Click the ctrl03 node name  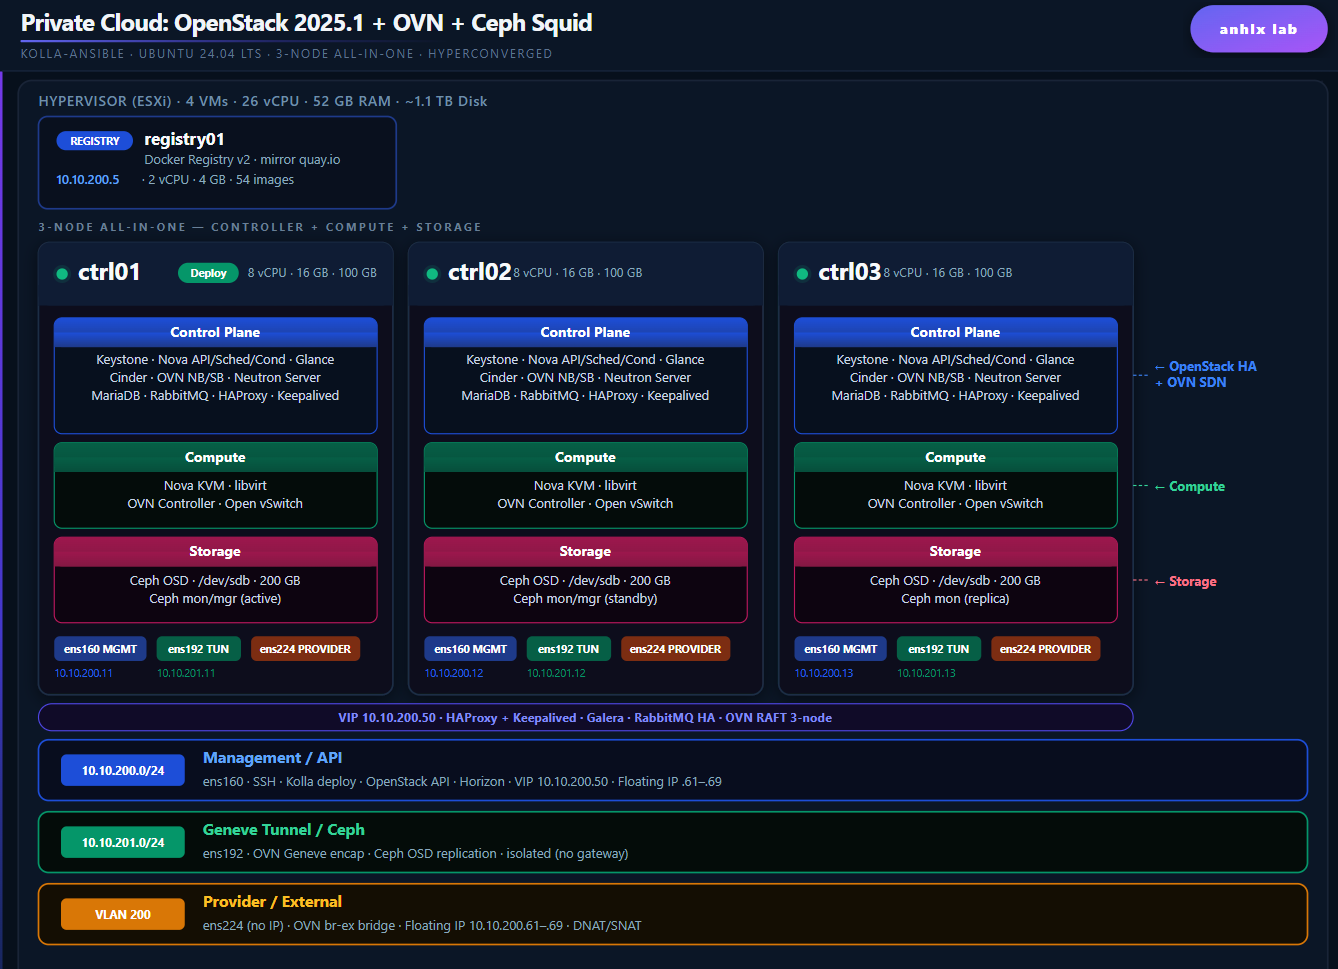[x=849, y=272]
